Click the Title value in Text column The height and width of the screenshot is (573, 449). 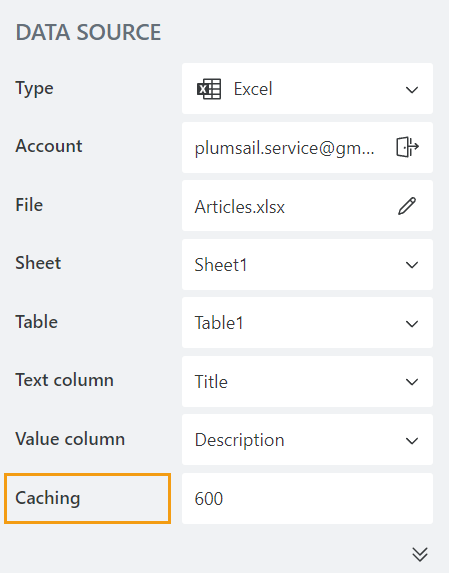[211, 382]
